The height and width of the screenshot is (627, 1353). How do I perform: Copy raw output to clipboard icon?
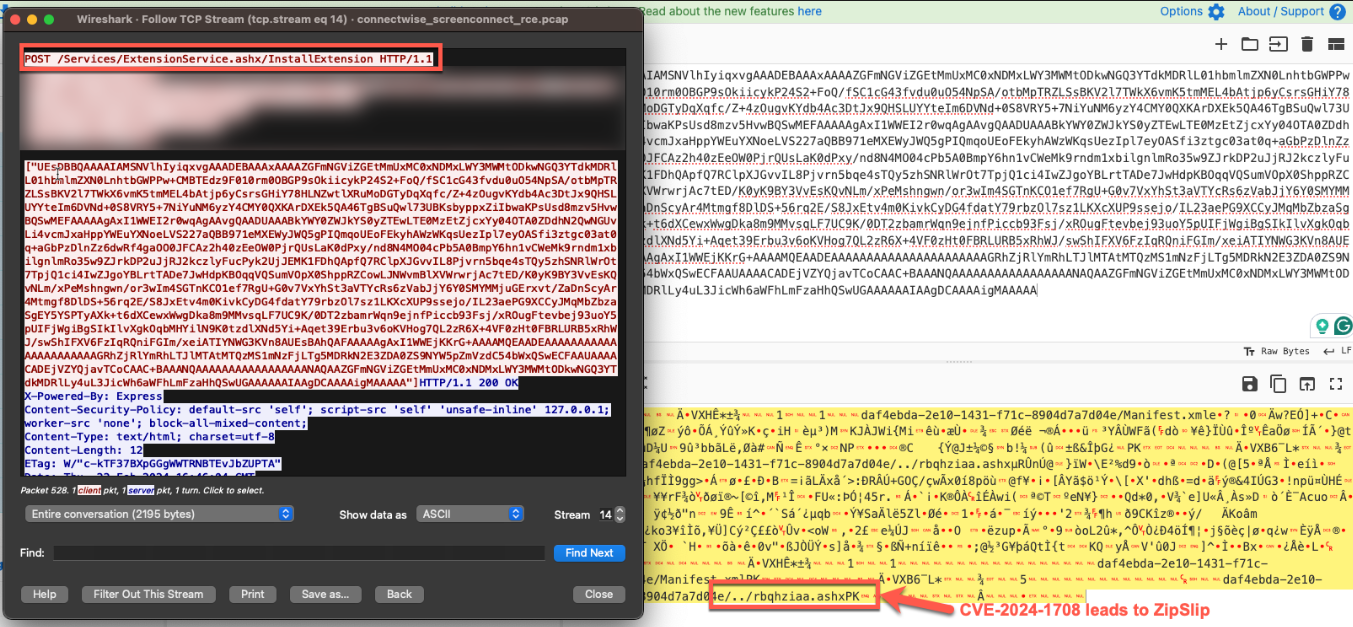(x=1278, y=384)
